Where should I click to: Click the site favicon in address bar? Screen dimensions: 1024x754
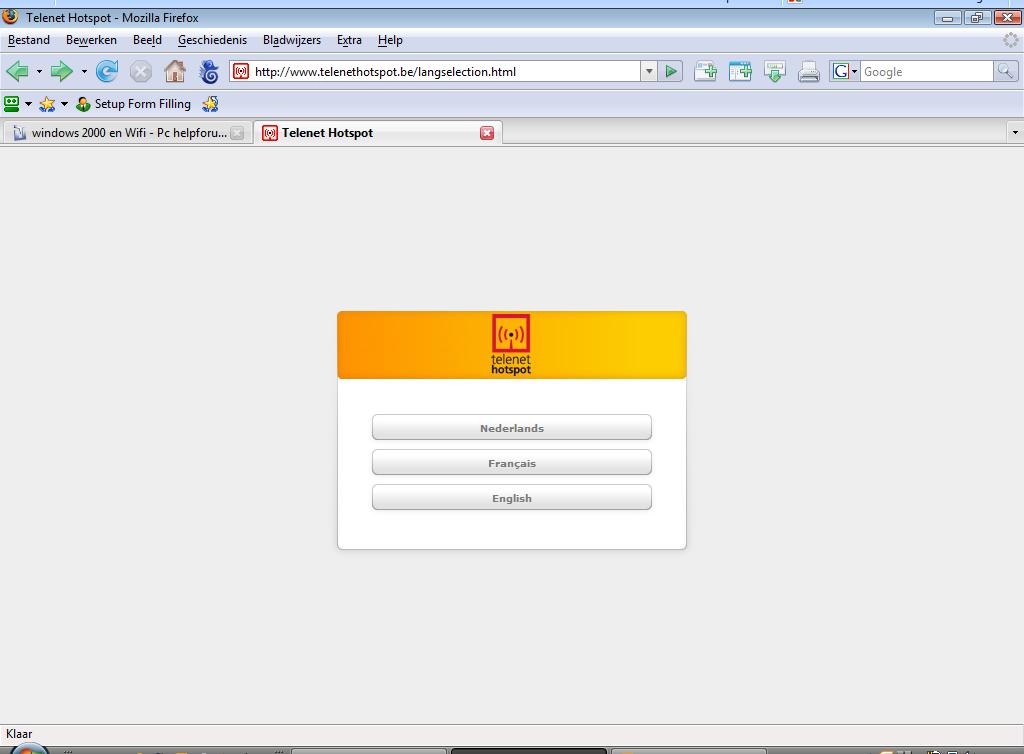tap(241, 72)
